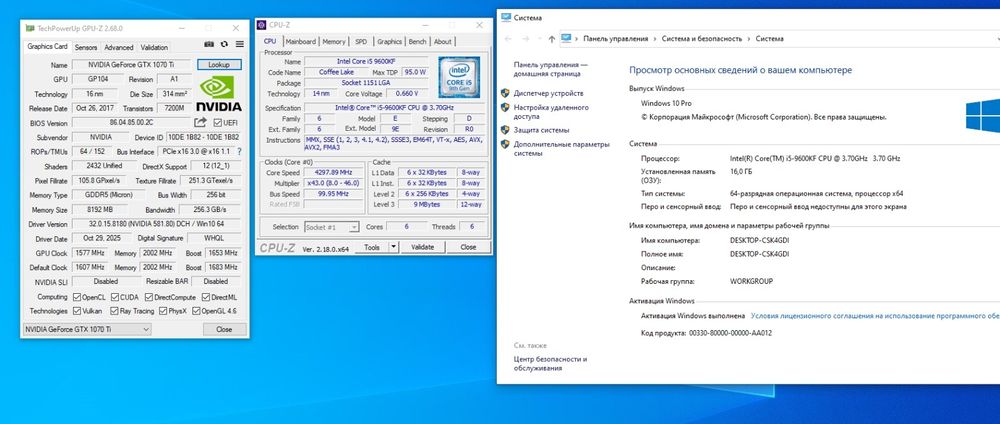Screen dimensions: 1000x424
Task: Click the Close button in GPU-Z
Action: click(x=224, y=330)
